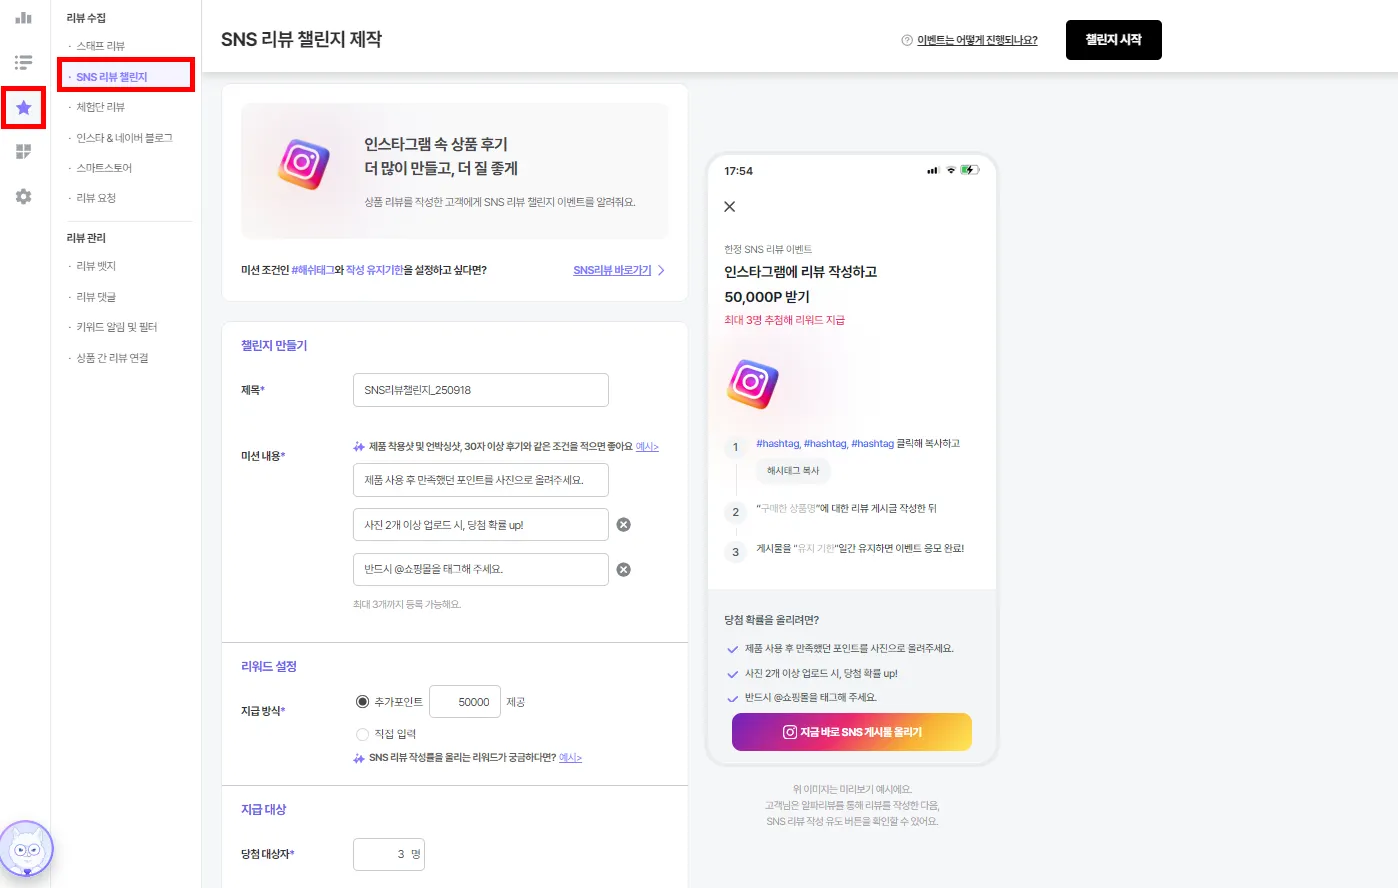Open the list view sidebar icon

pyautogui.click(x=23, y=62)
